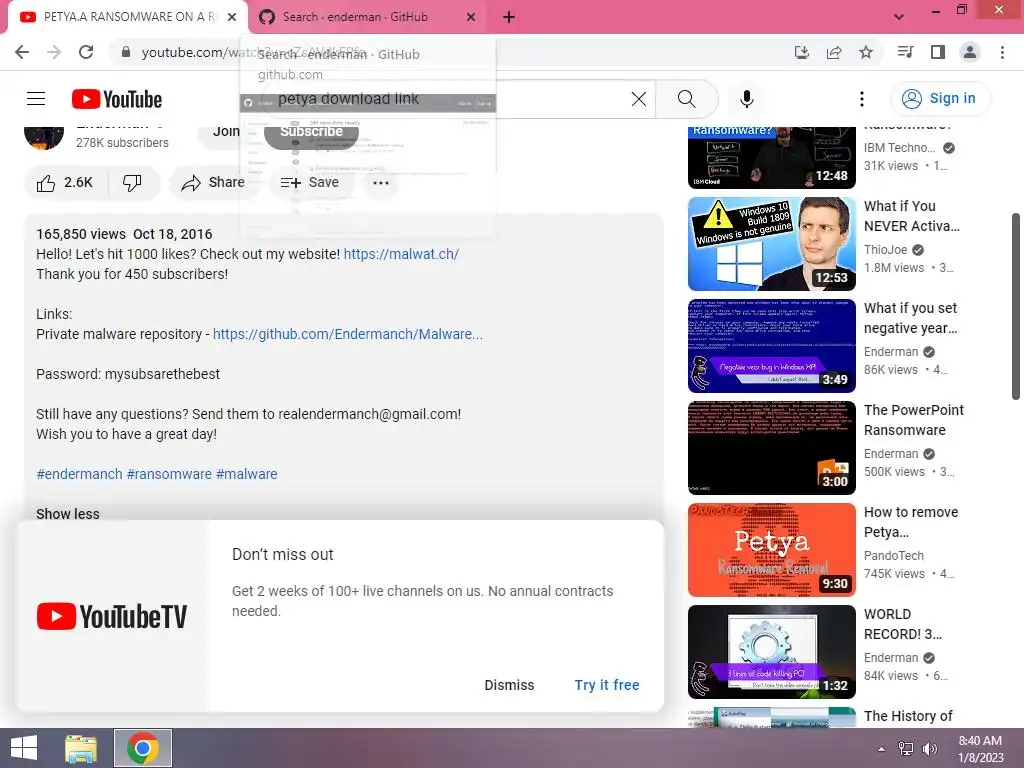Toggle Chrome side panel icon
Image resolution: width=1024 pixels, height=768 pixels.
tap(938, 52)
